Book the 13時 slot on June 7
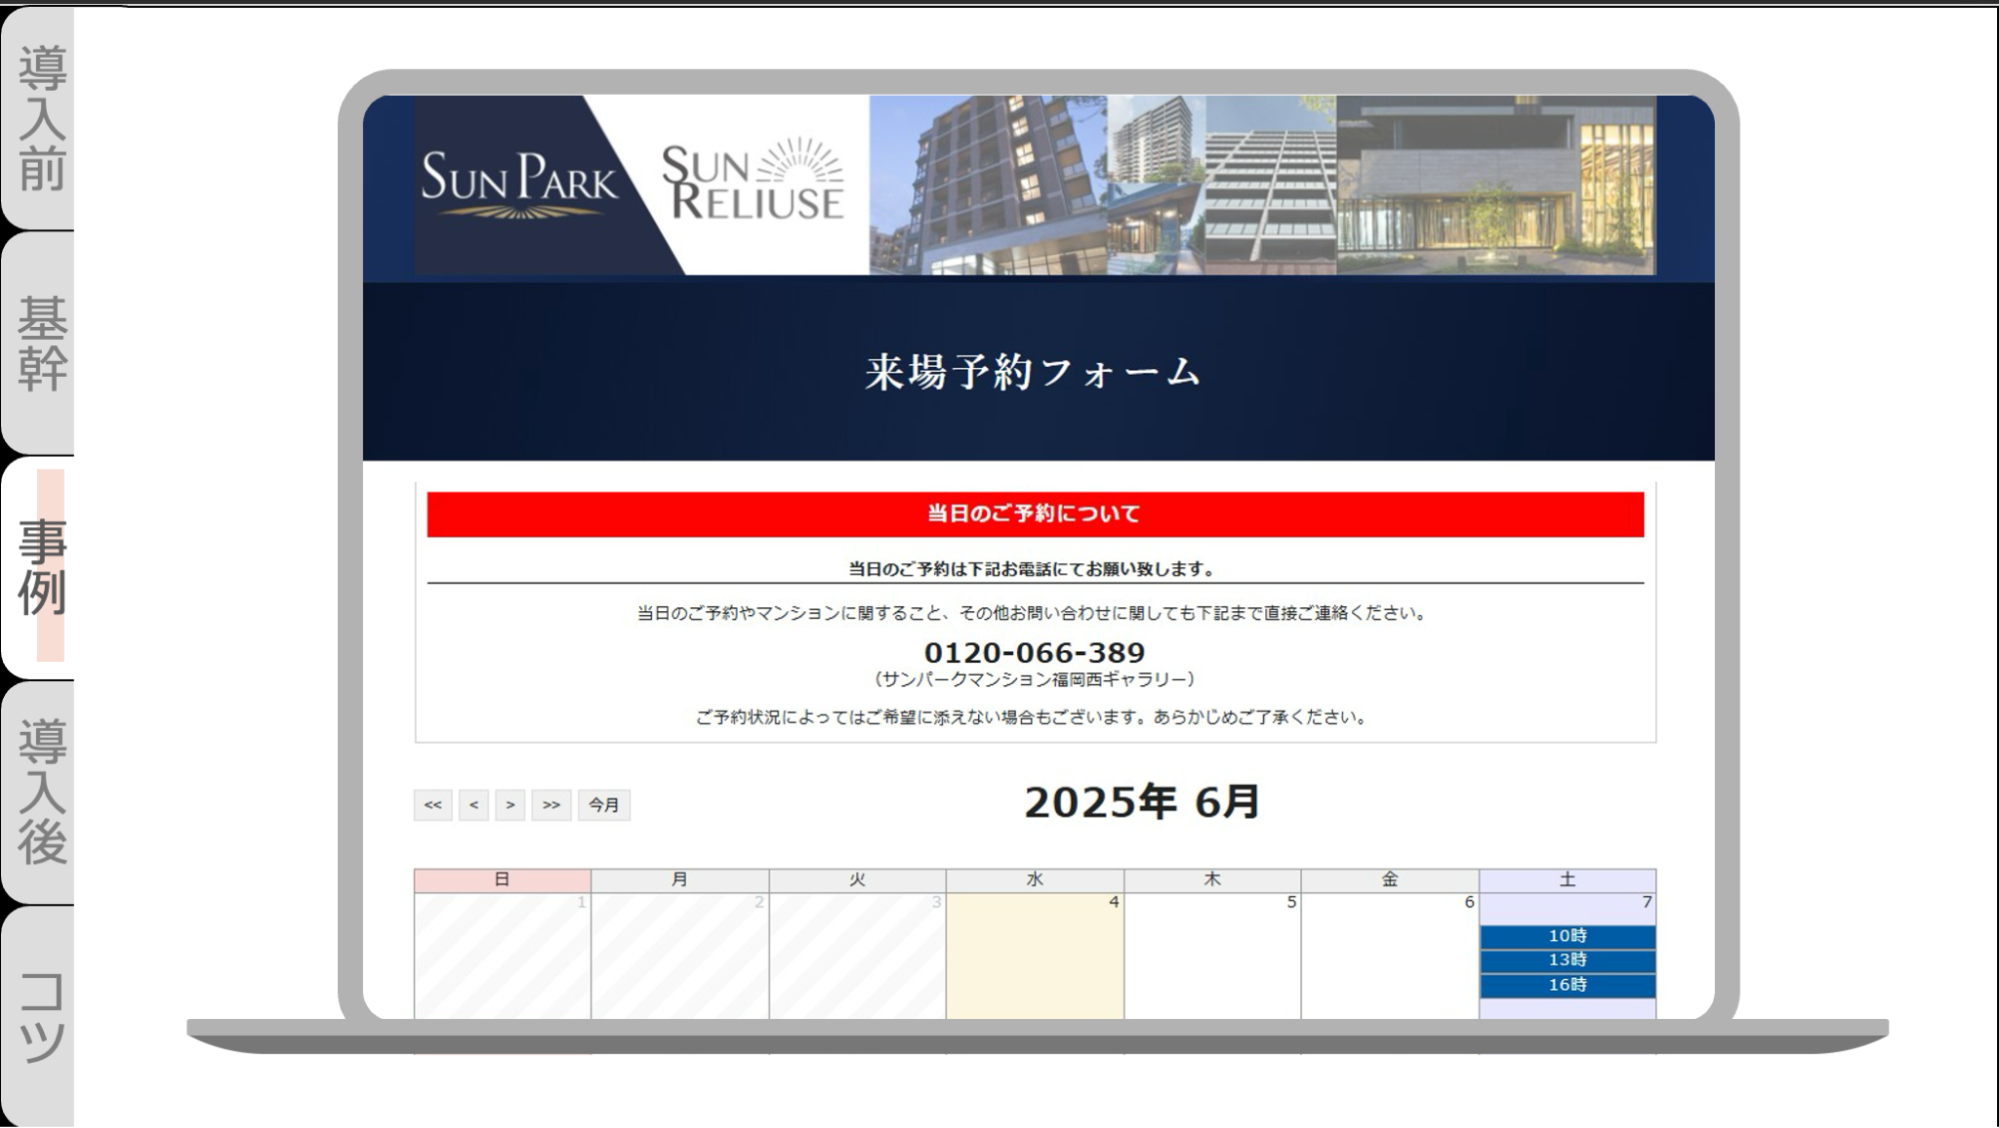This screenshot has height=1128, width=1999. (x=1567, y=960)
